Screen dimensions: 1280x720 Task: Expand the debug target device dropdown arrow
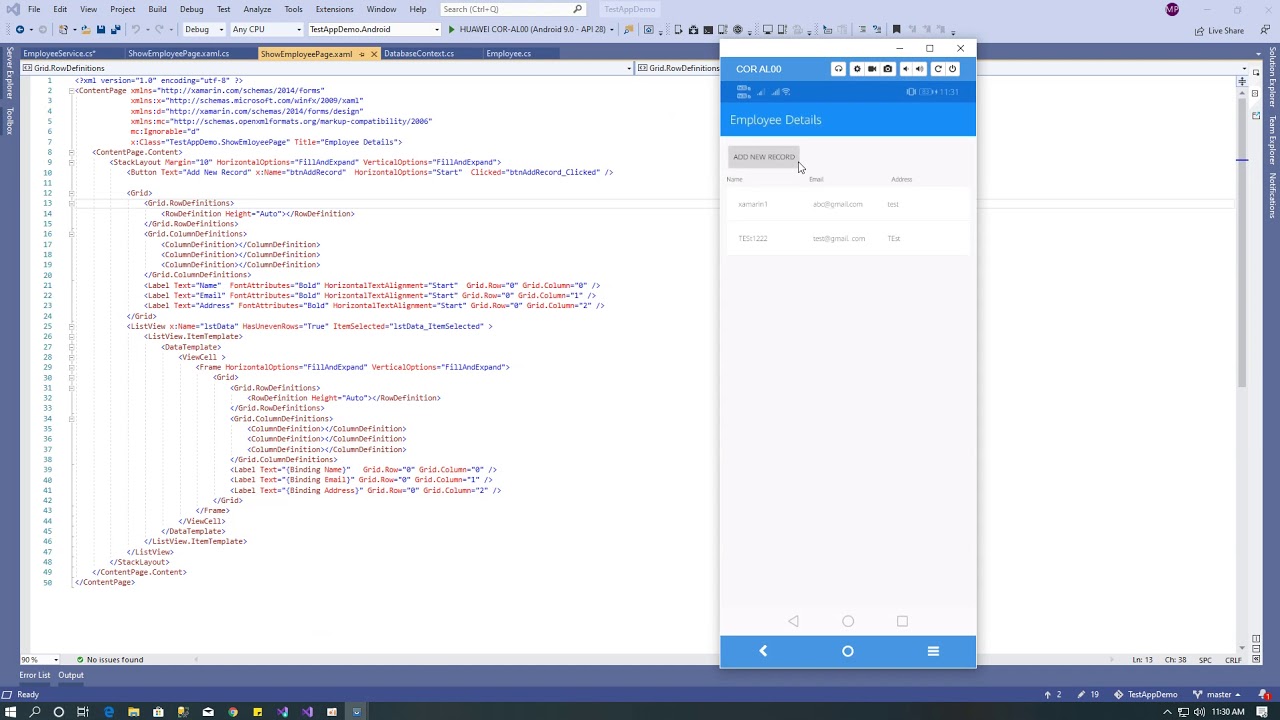click(614, 29)
